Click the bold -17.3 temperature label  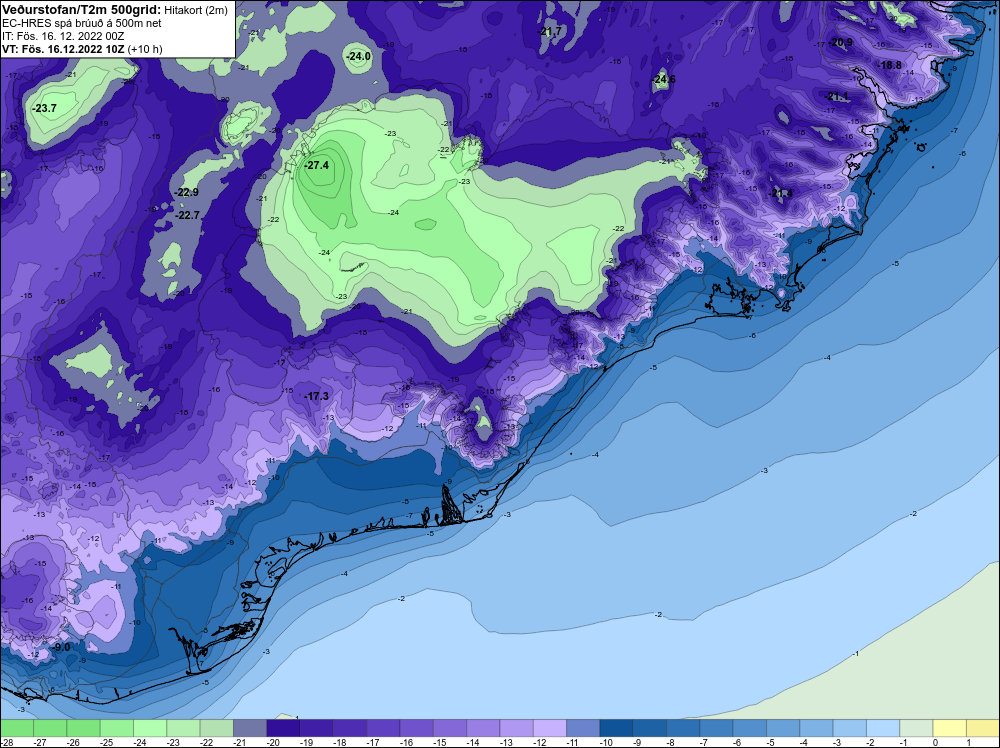[316, 396]
